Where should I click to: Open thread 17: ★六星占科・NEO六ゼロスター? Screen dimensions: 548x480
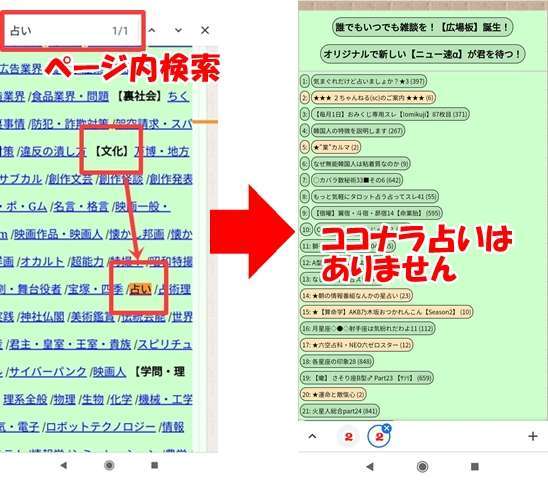coord(356,345)
